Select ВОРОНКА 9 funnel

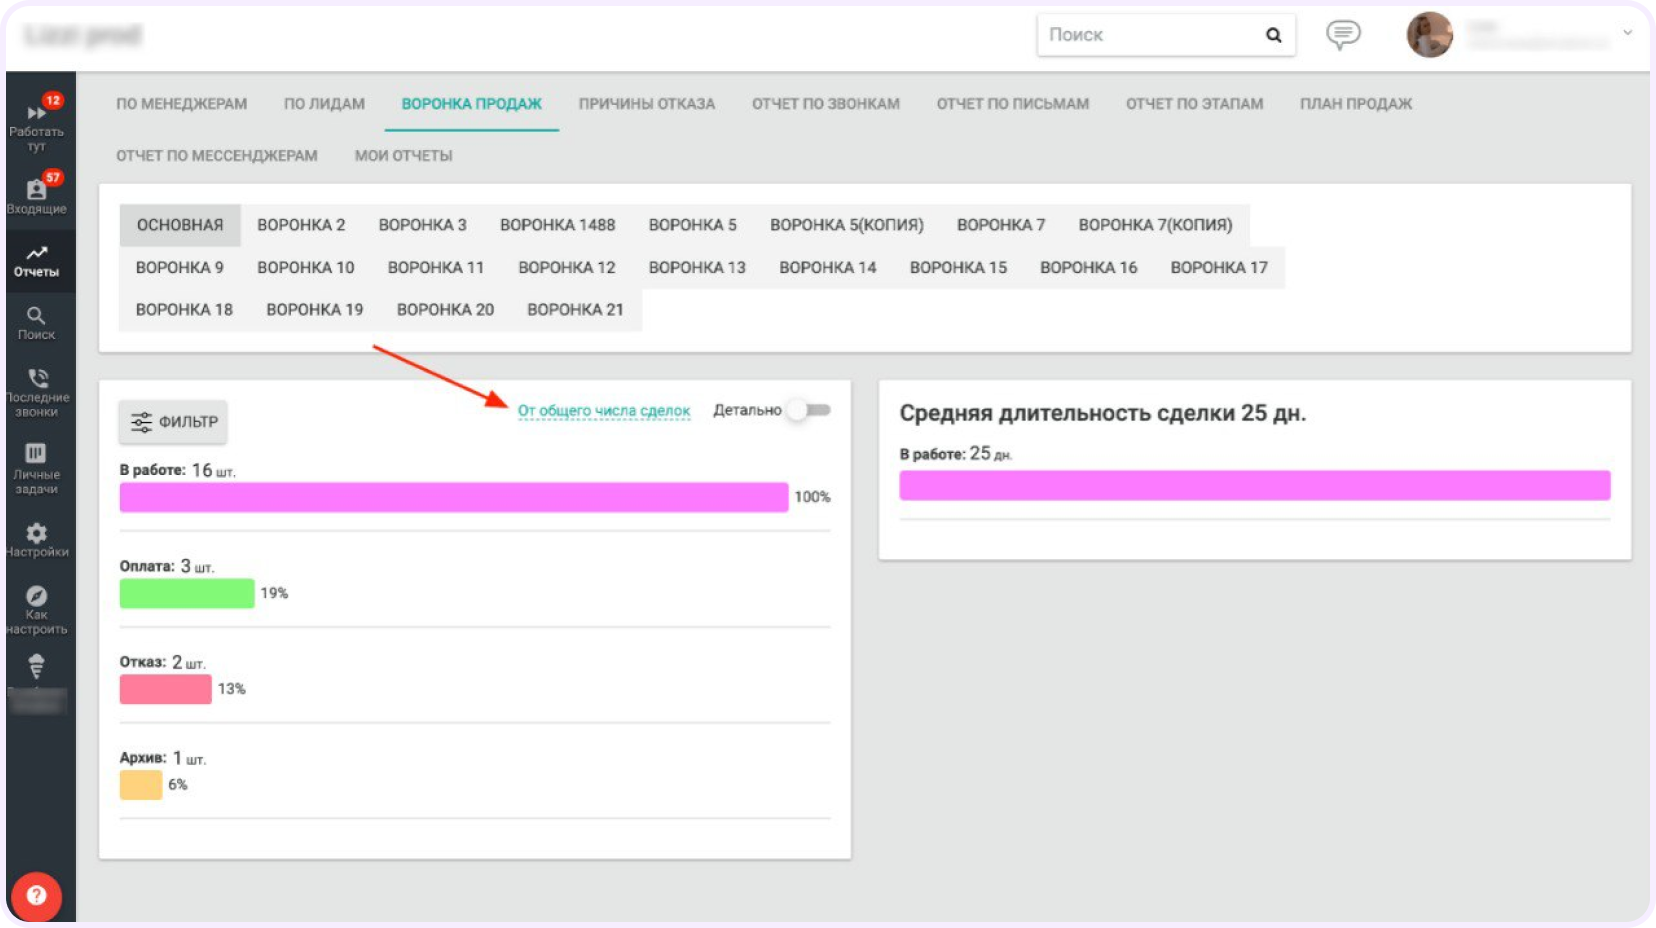pos(180,268)
